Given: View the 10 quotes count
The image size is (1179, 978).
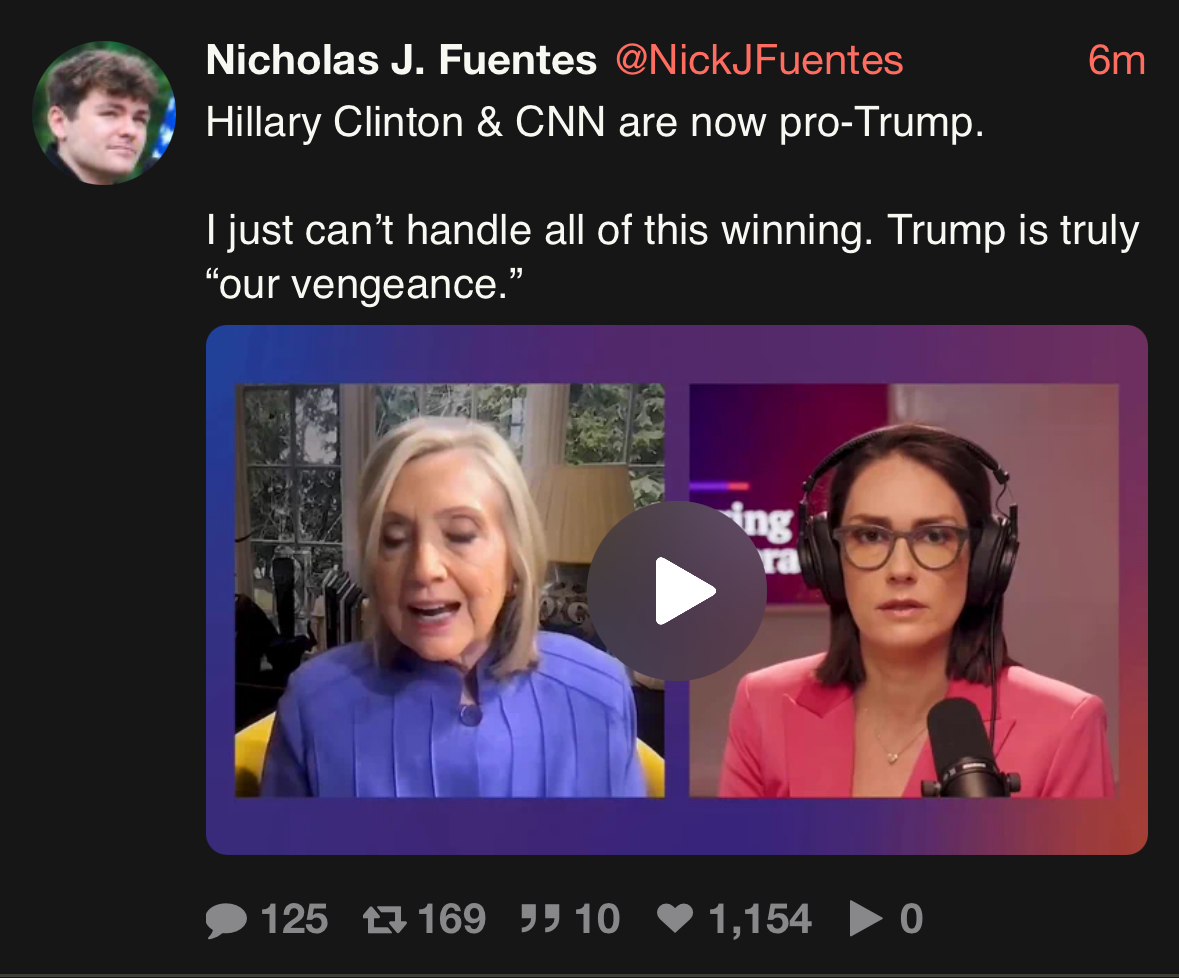Looking at the screenshot, I should point(597,919).
